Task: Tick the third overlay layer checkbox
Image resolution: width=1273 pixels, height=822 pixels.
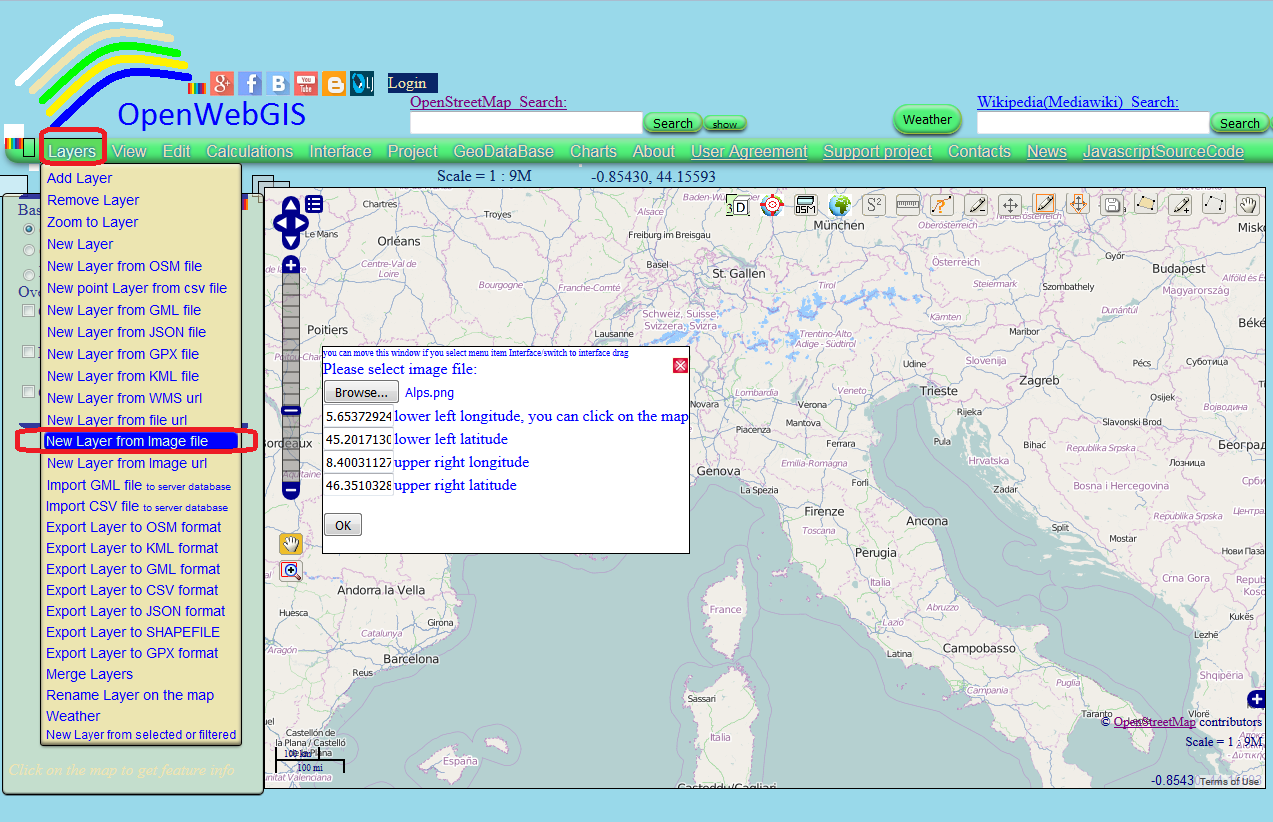Action: 29,392
